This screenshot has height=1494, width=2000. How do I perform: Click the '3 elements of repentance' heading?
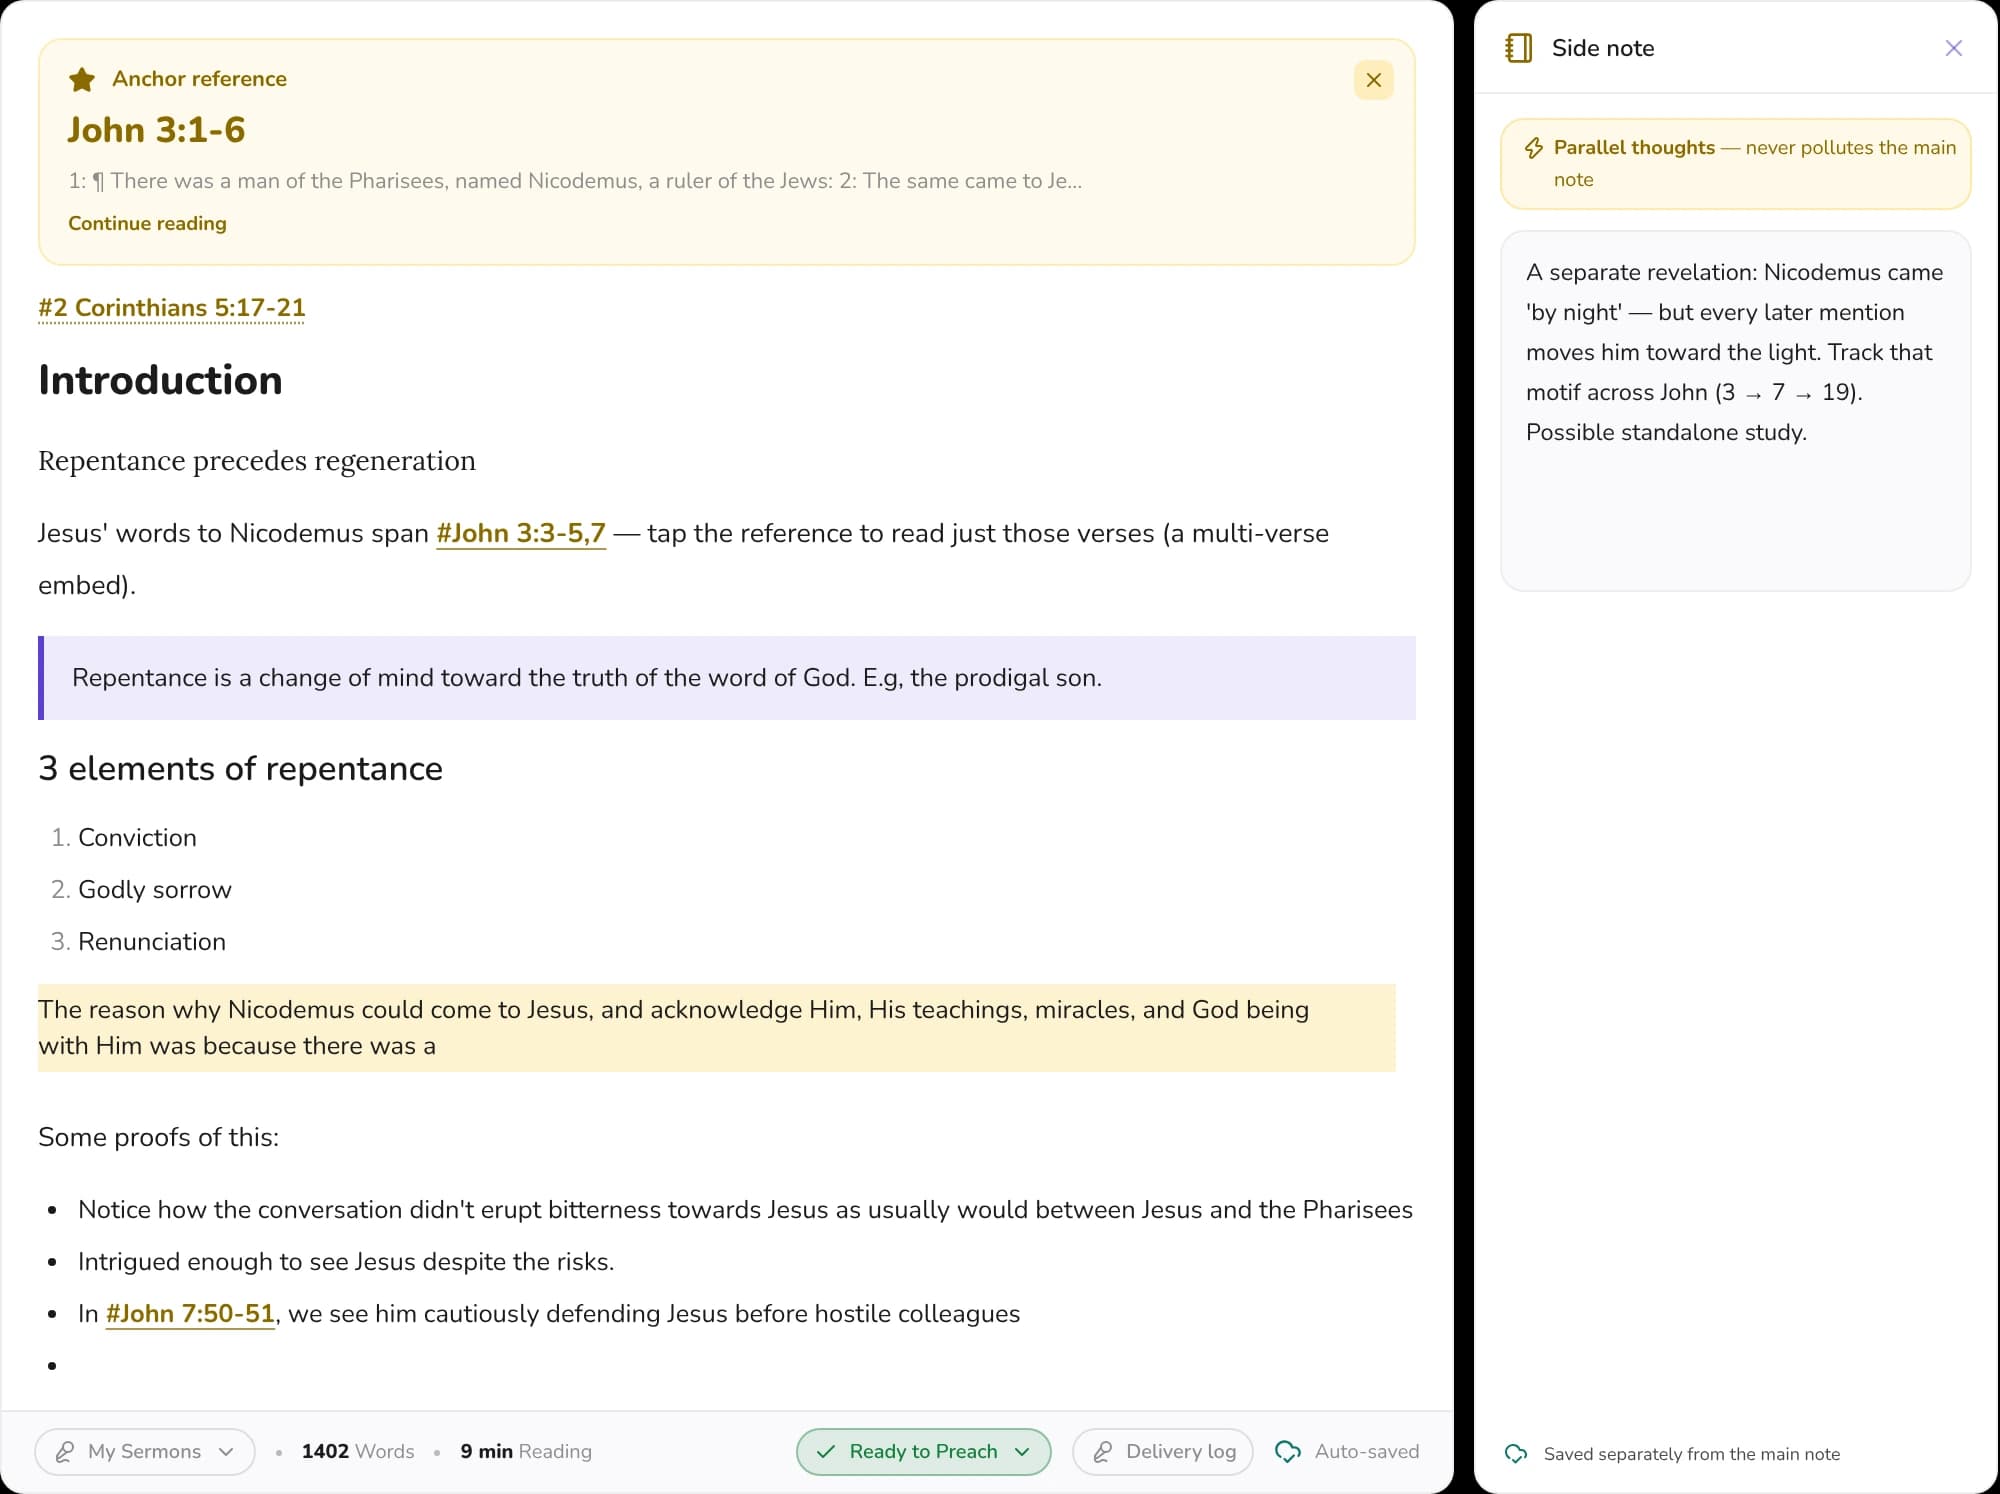240,768
